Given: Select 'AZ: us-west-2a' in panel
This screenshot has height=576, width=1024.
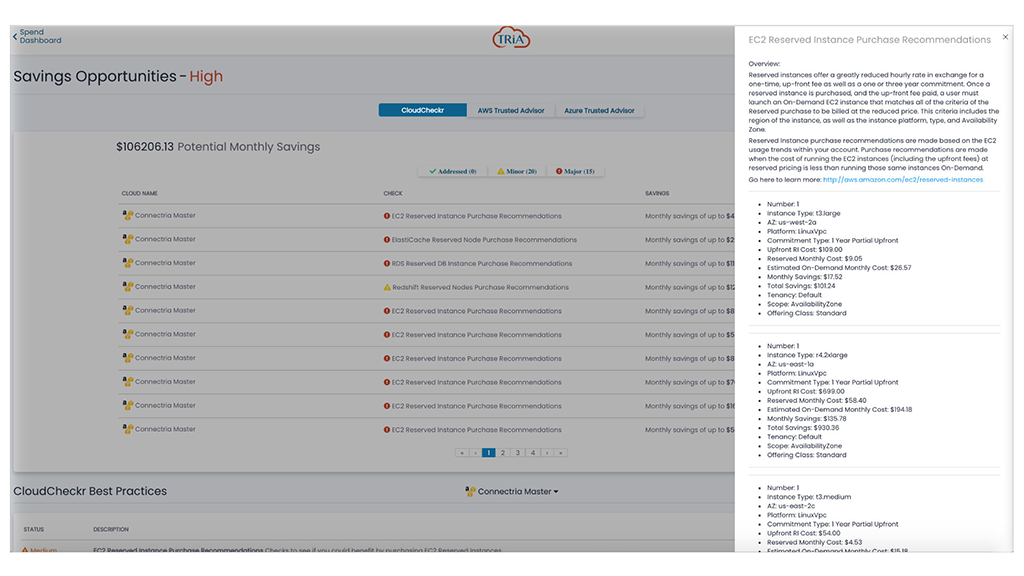Looking at the screenshot, I should 792,222.
